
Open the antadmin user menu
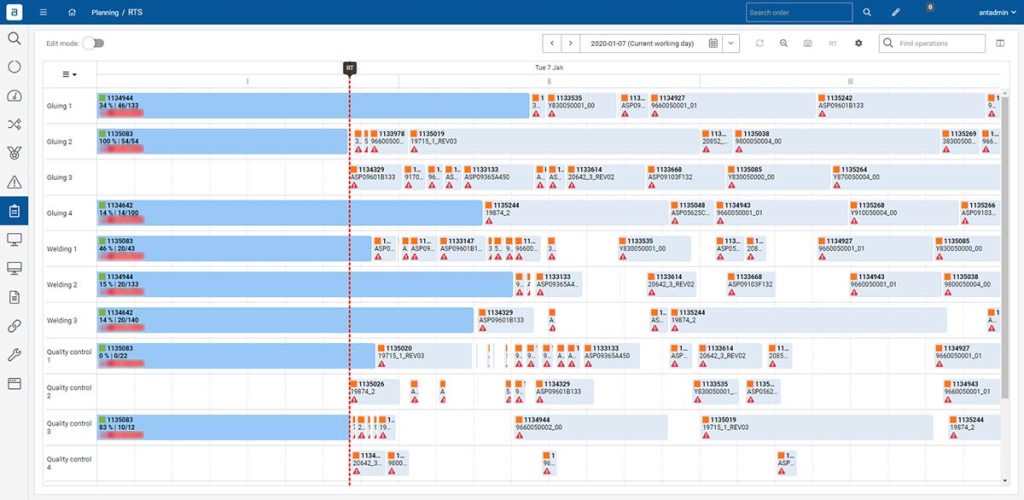(997, 12)
